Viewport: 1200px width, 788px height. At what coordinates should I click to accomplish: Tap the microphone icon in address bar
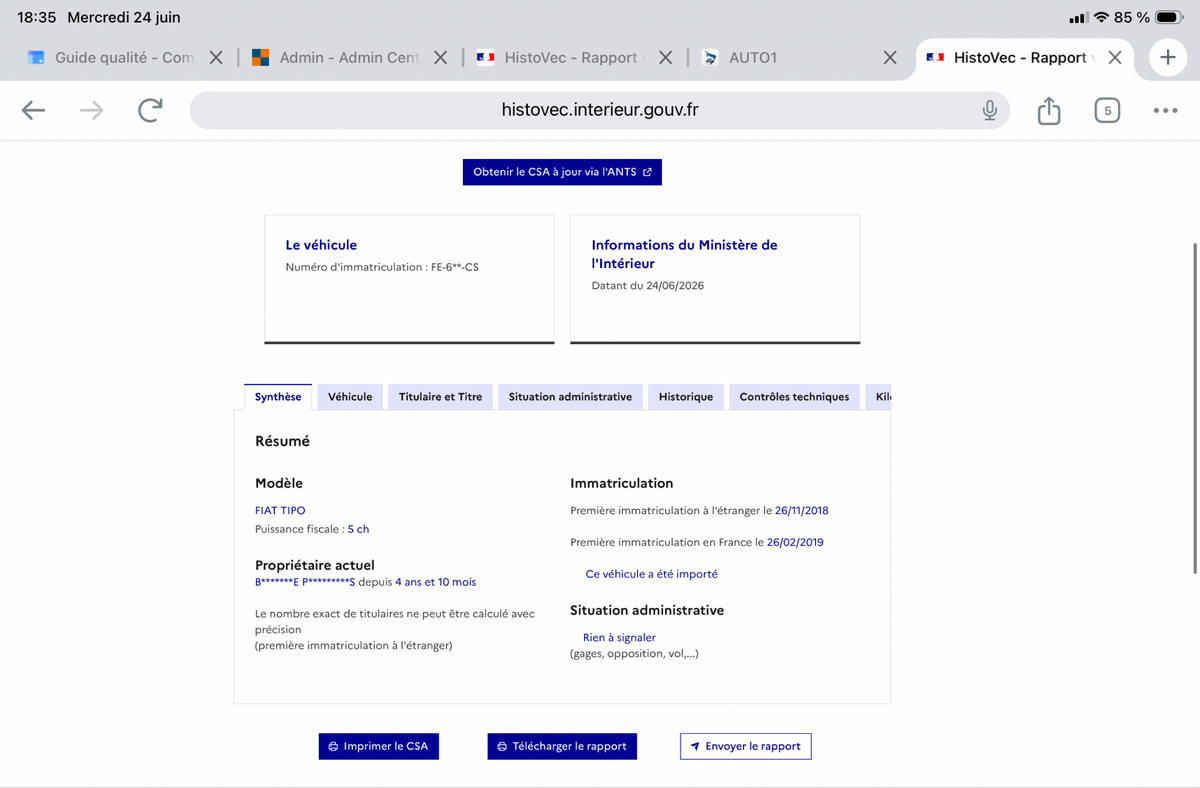(989, 110)
